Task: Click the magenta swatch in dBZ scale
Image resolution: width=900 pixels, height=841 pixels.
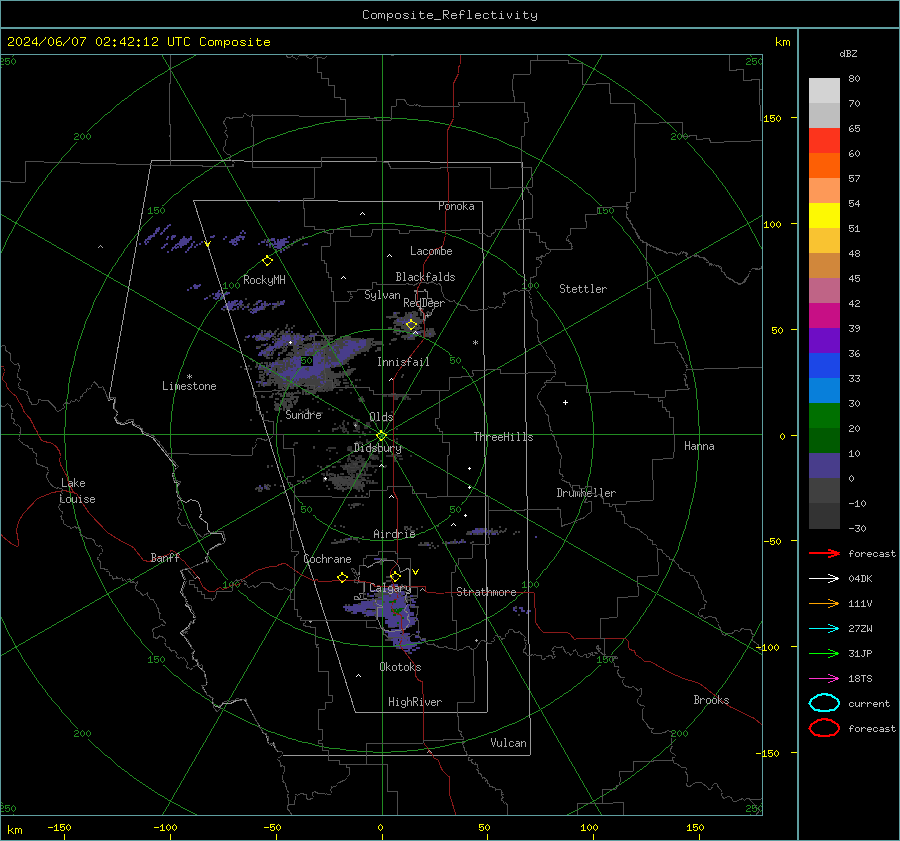Action: [824, 316]
